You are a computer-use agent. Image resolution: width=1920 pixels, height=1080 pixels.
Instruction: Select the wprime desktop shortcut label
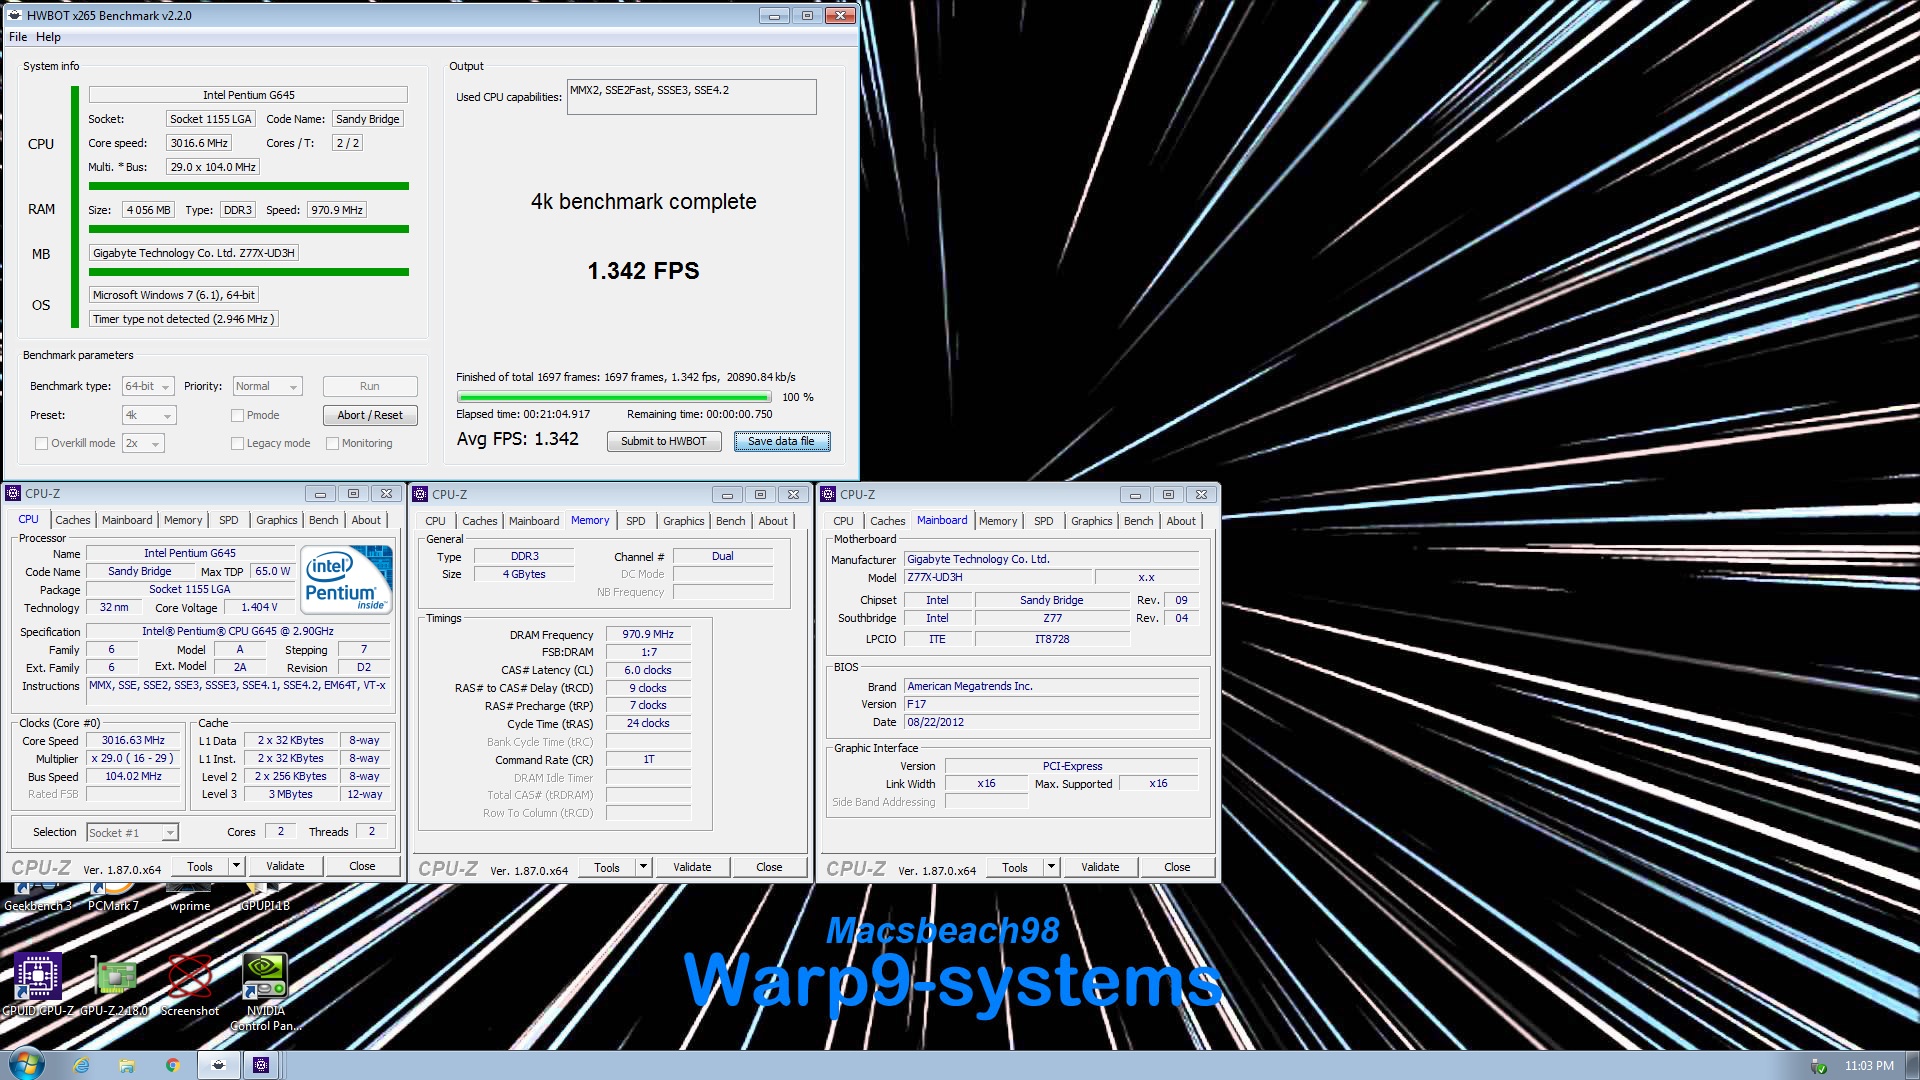click(x=190, y=906)
